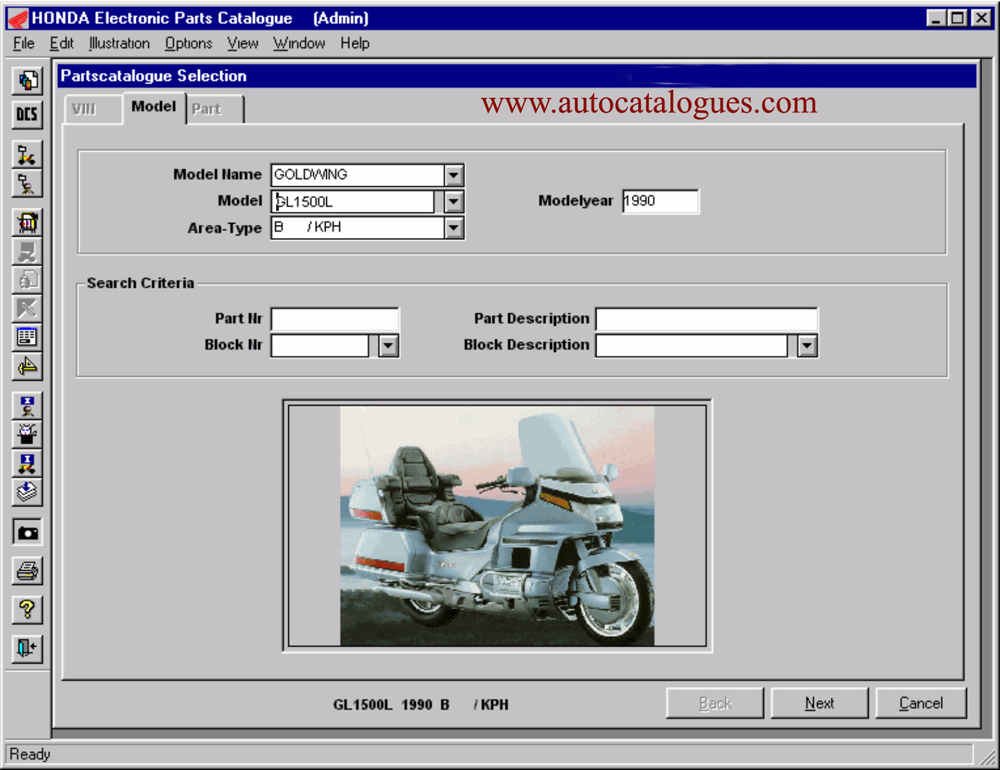This screenshot has height=770, width=1000.
Task: Click the magic hat wizard icon
Action: coord(27,434)
